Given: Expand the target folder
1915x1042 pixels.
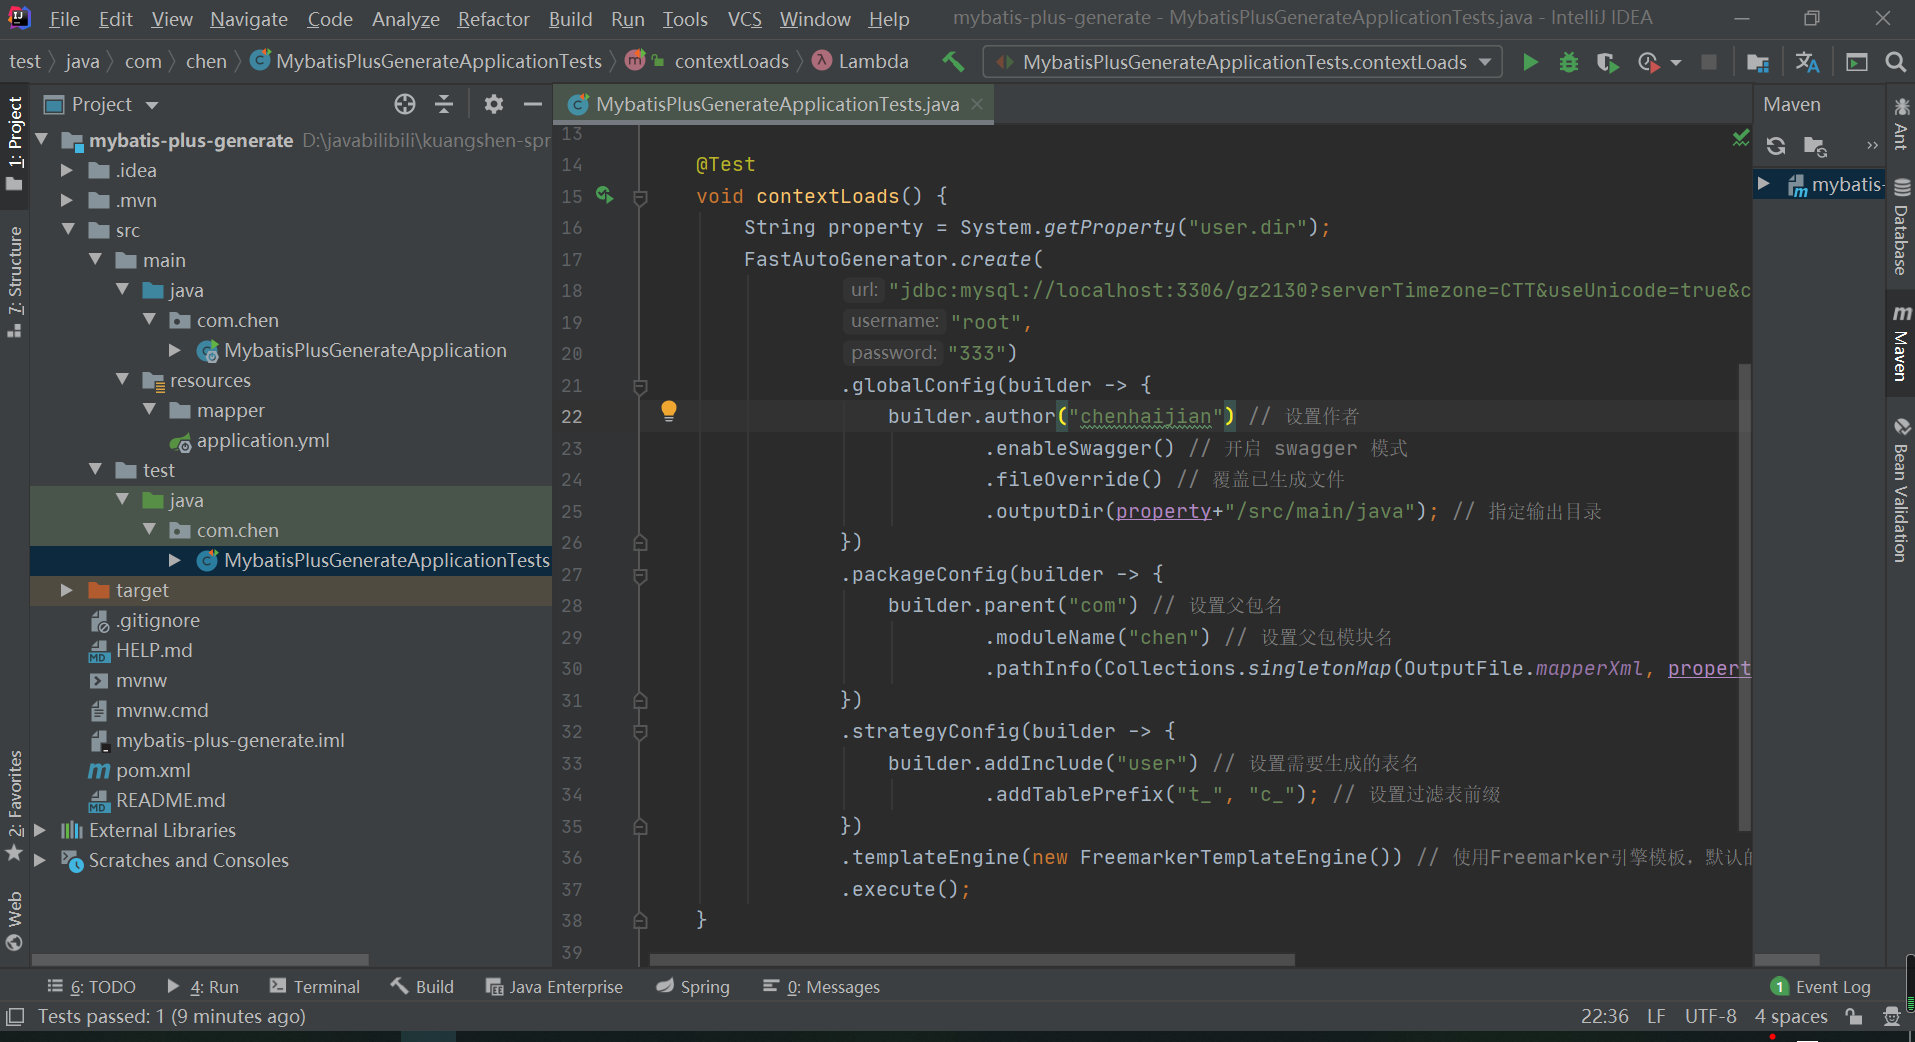Looking at the screenshot, I should pos(66,590).
